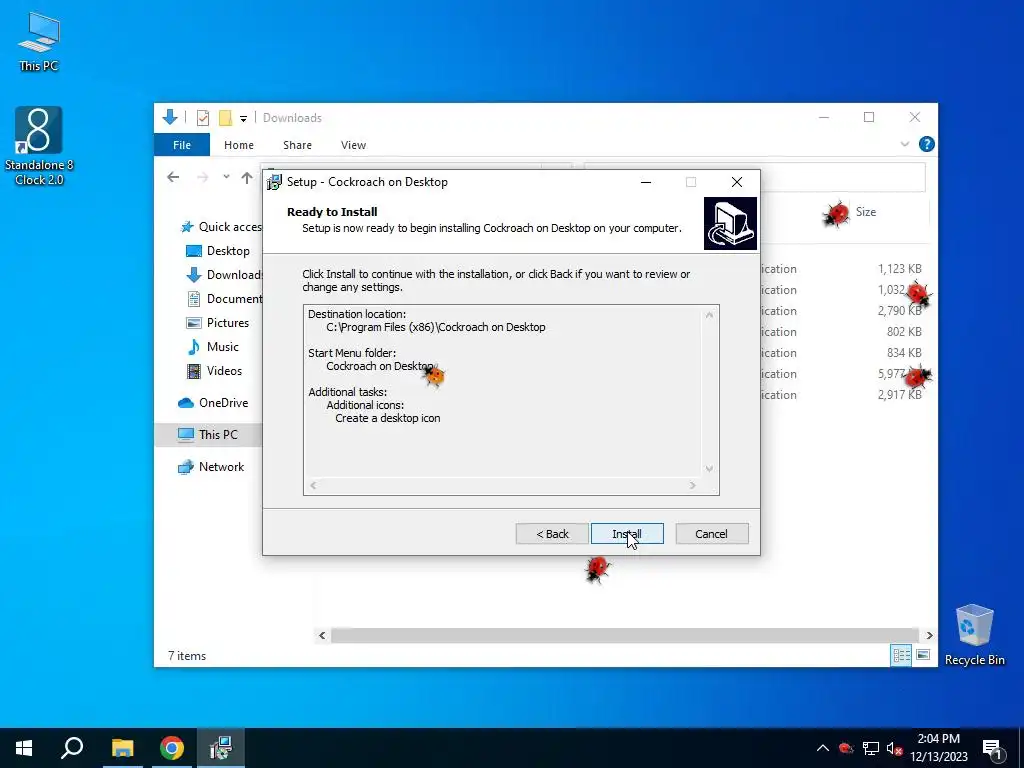Viewport: 1024px width, 768px height.
Task: Open Customize Quick Access Toolbar dropdown
Action: tap(243, 119)
